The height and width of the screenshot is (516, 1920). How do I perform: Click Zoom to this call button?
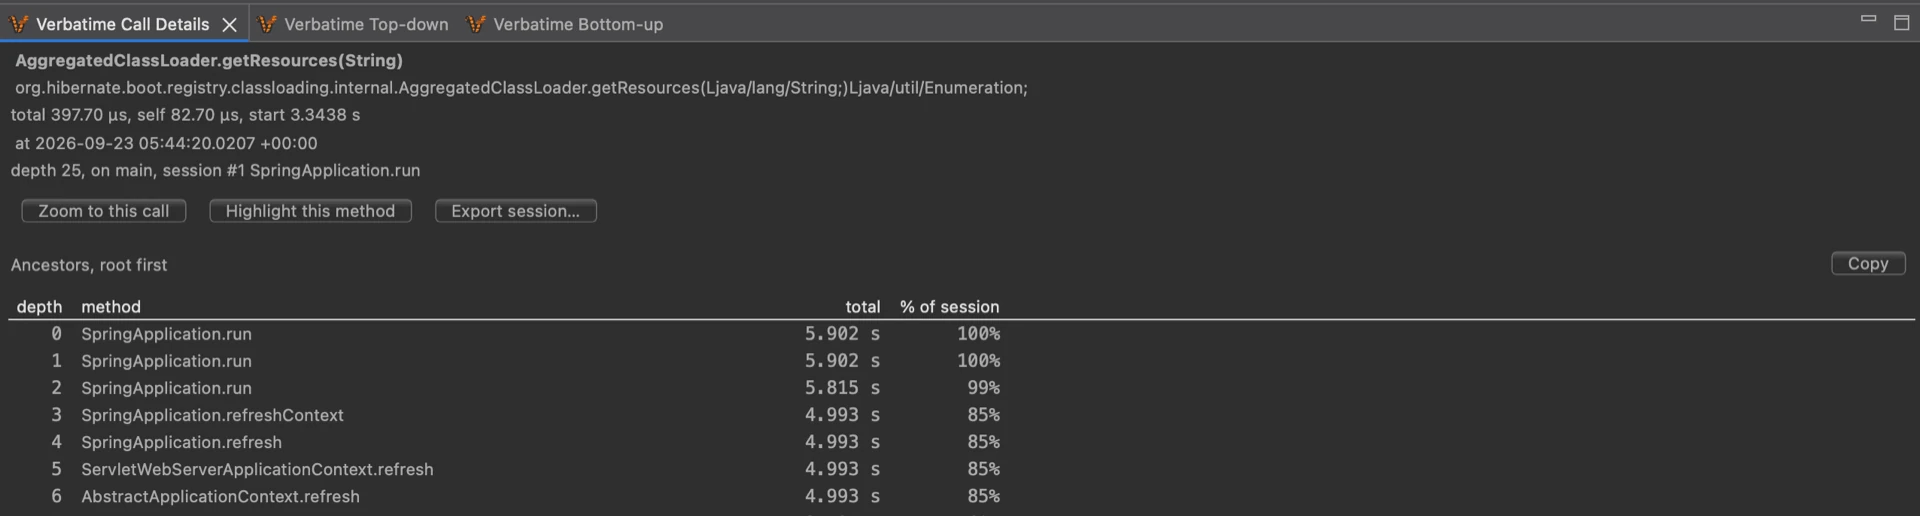(104, 211)
